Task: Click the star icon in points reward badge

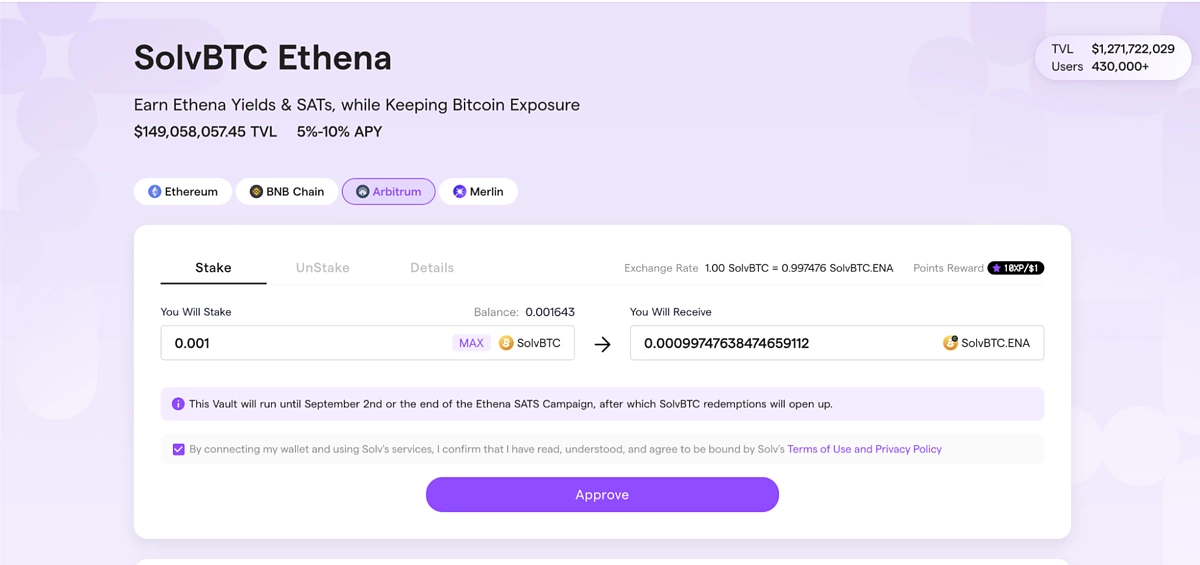Action: click(x=996, y=268)
